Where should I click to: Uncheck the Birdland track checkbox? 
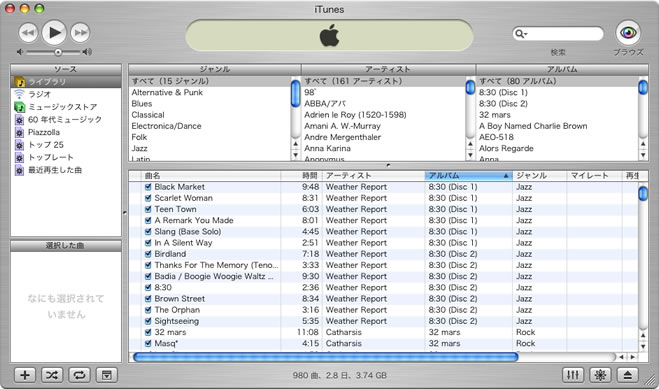(148, 254)
